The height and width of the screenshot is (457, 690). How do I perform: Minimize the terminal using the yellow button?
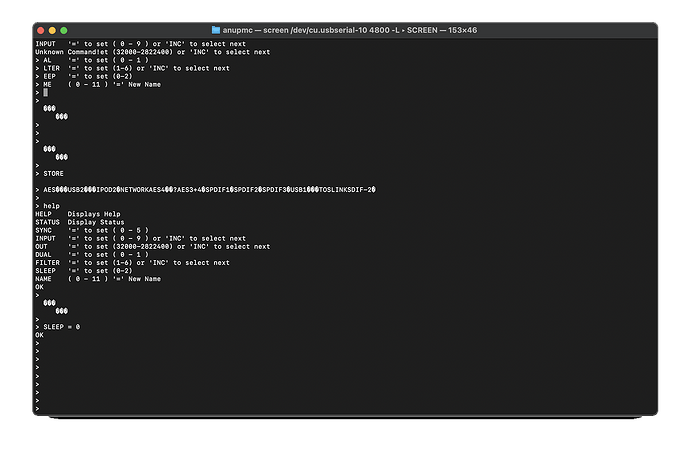pyautogui.click(x=52, y=30)
